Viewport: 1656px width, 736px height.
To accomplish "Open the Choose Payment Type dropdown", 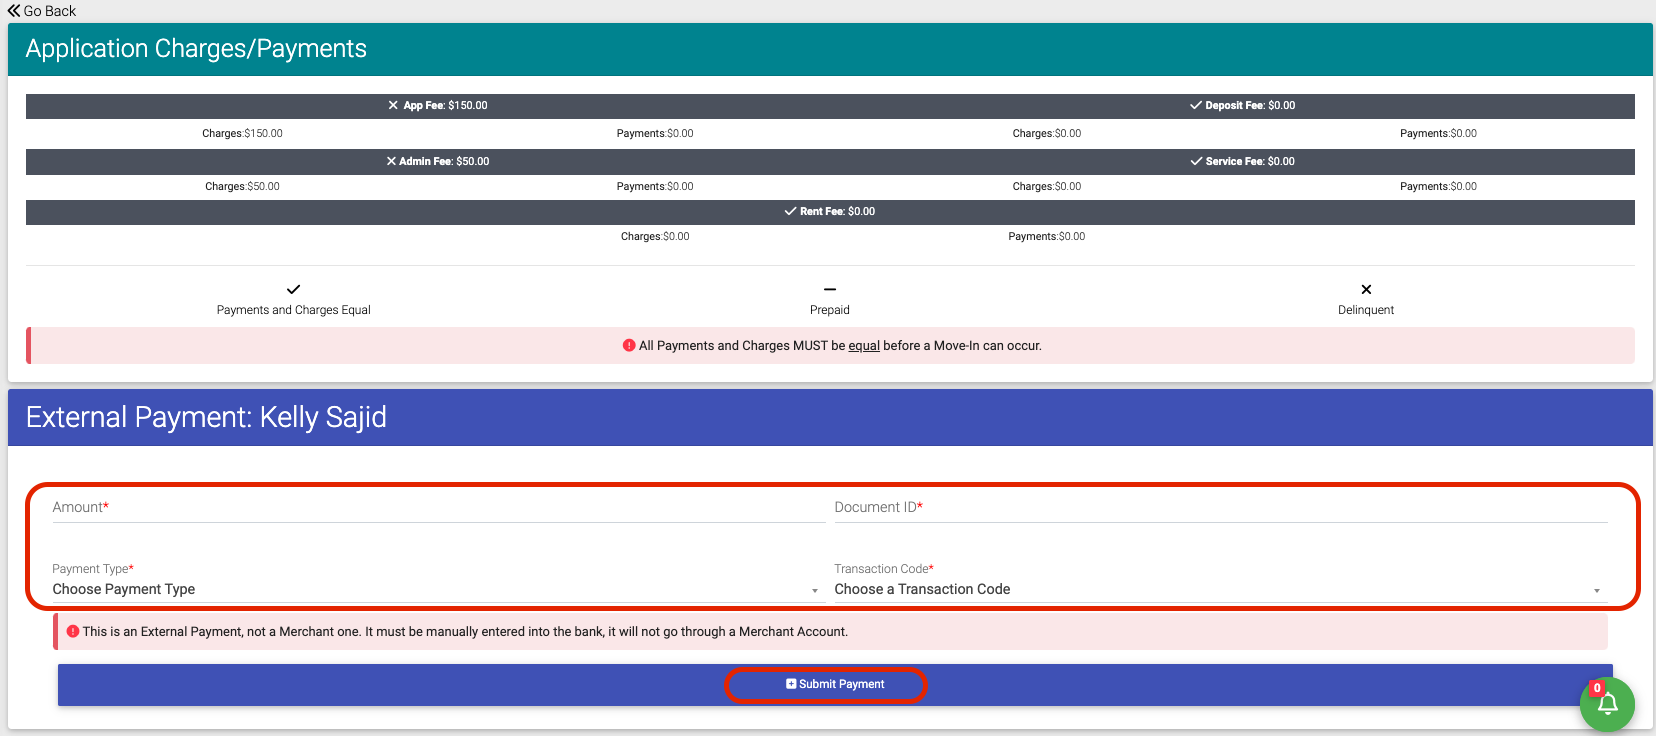I will click(430, 590).
